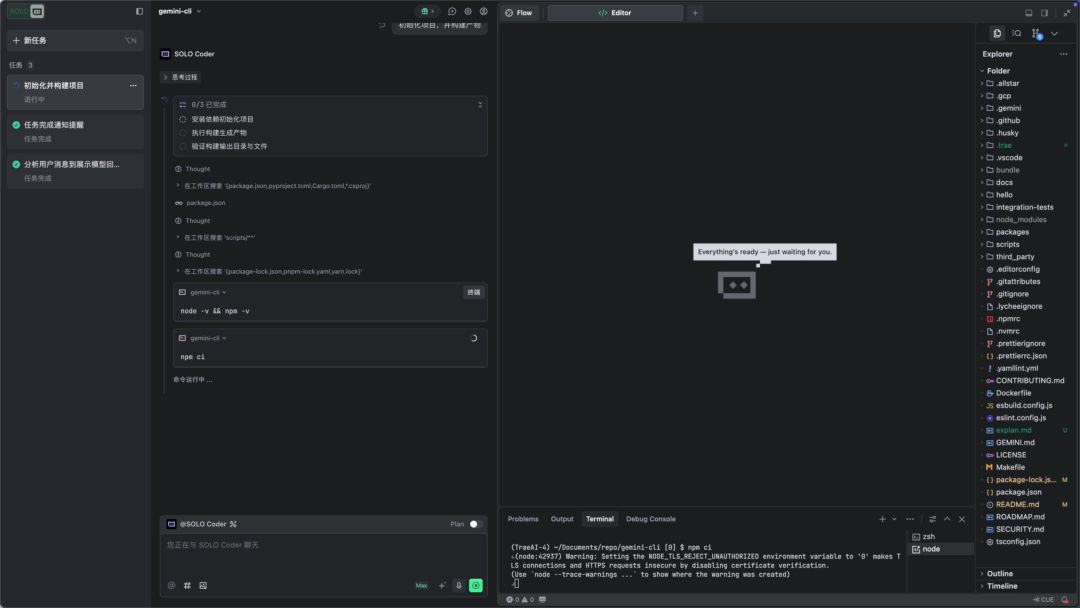Undo the sent message revert arrow
Viewport: 1080px width, 608px height.
pos(382,25)
